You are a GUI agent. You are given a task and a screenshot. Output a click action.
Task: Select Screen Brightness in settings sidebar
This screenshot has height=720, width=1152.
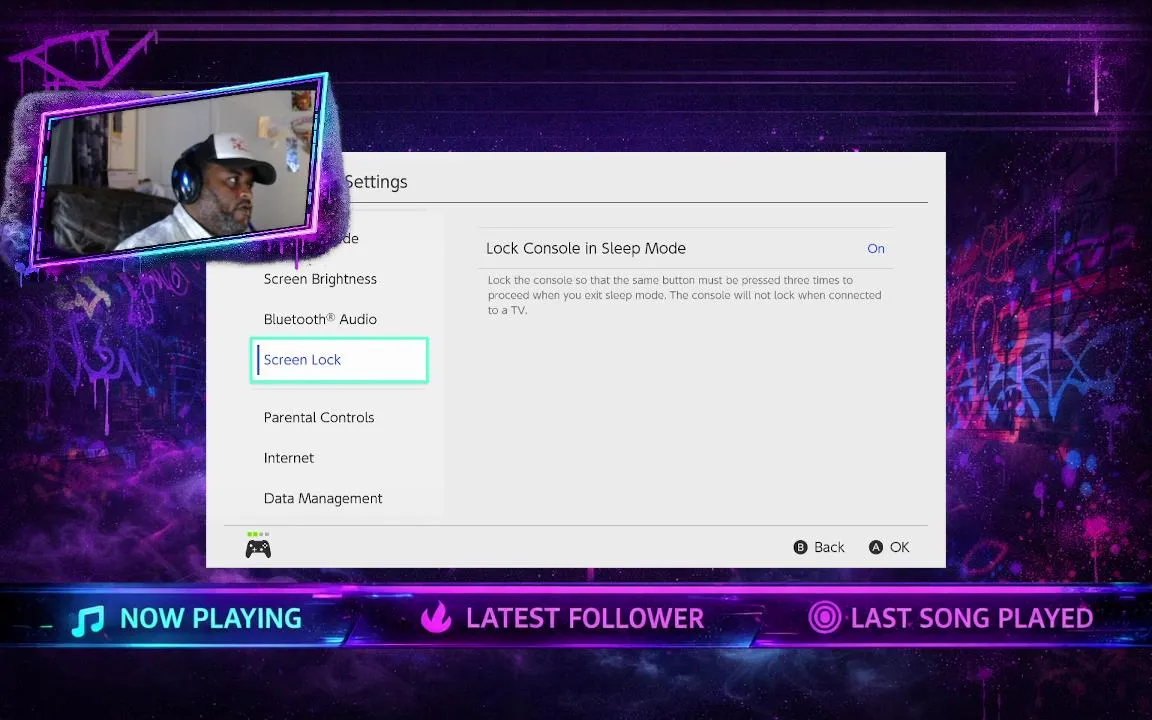tap(320, 279)
